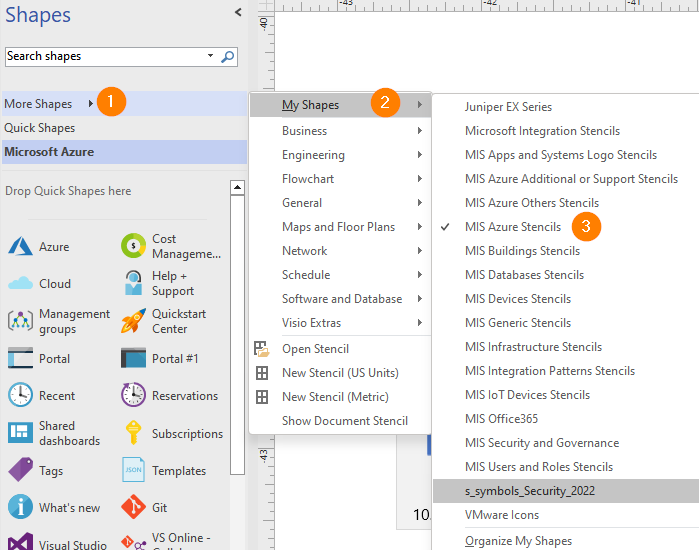Click the Azure shape icon

pos(20,246)
